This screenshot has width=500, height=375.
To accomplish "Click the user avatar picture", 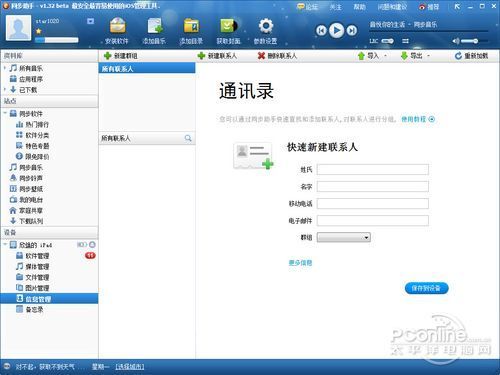I will pos(18,28).
